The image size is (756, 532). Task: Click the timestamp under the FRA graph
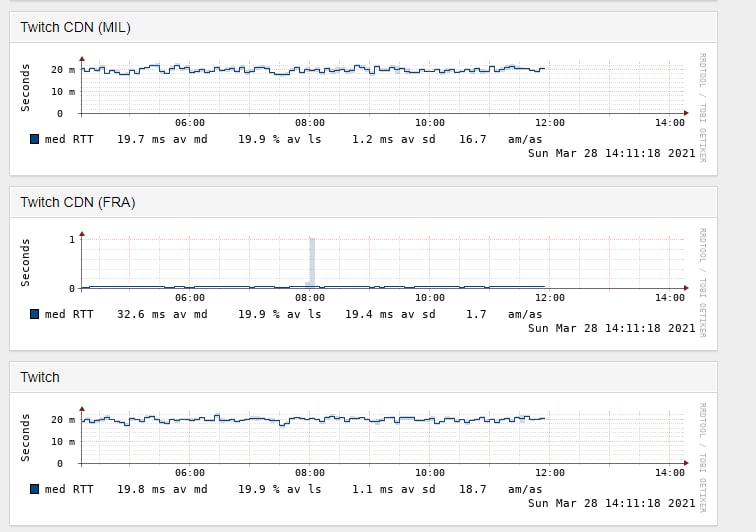point(611,328)
